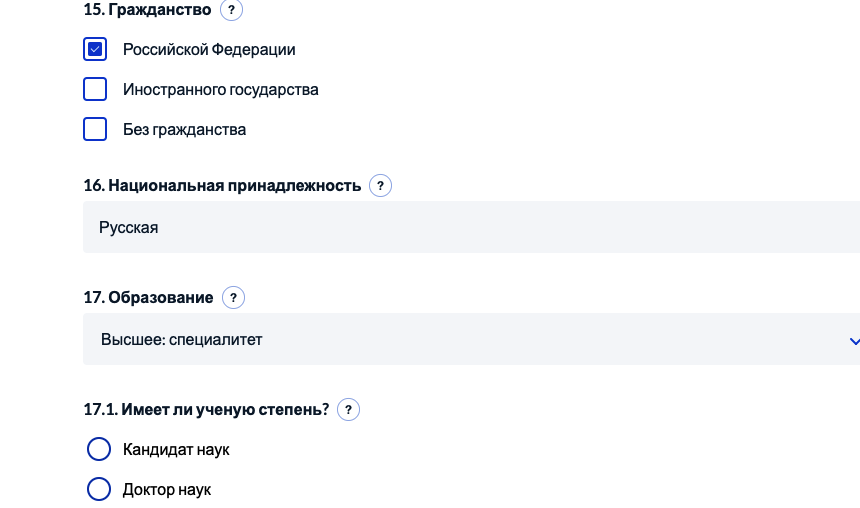The width and height of the screenshot is (860, 508).
Task: Click the Российской Федерации label text
Action: click(209, 49)
